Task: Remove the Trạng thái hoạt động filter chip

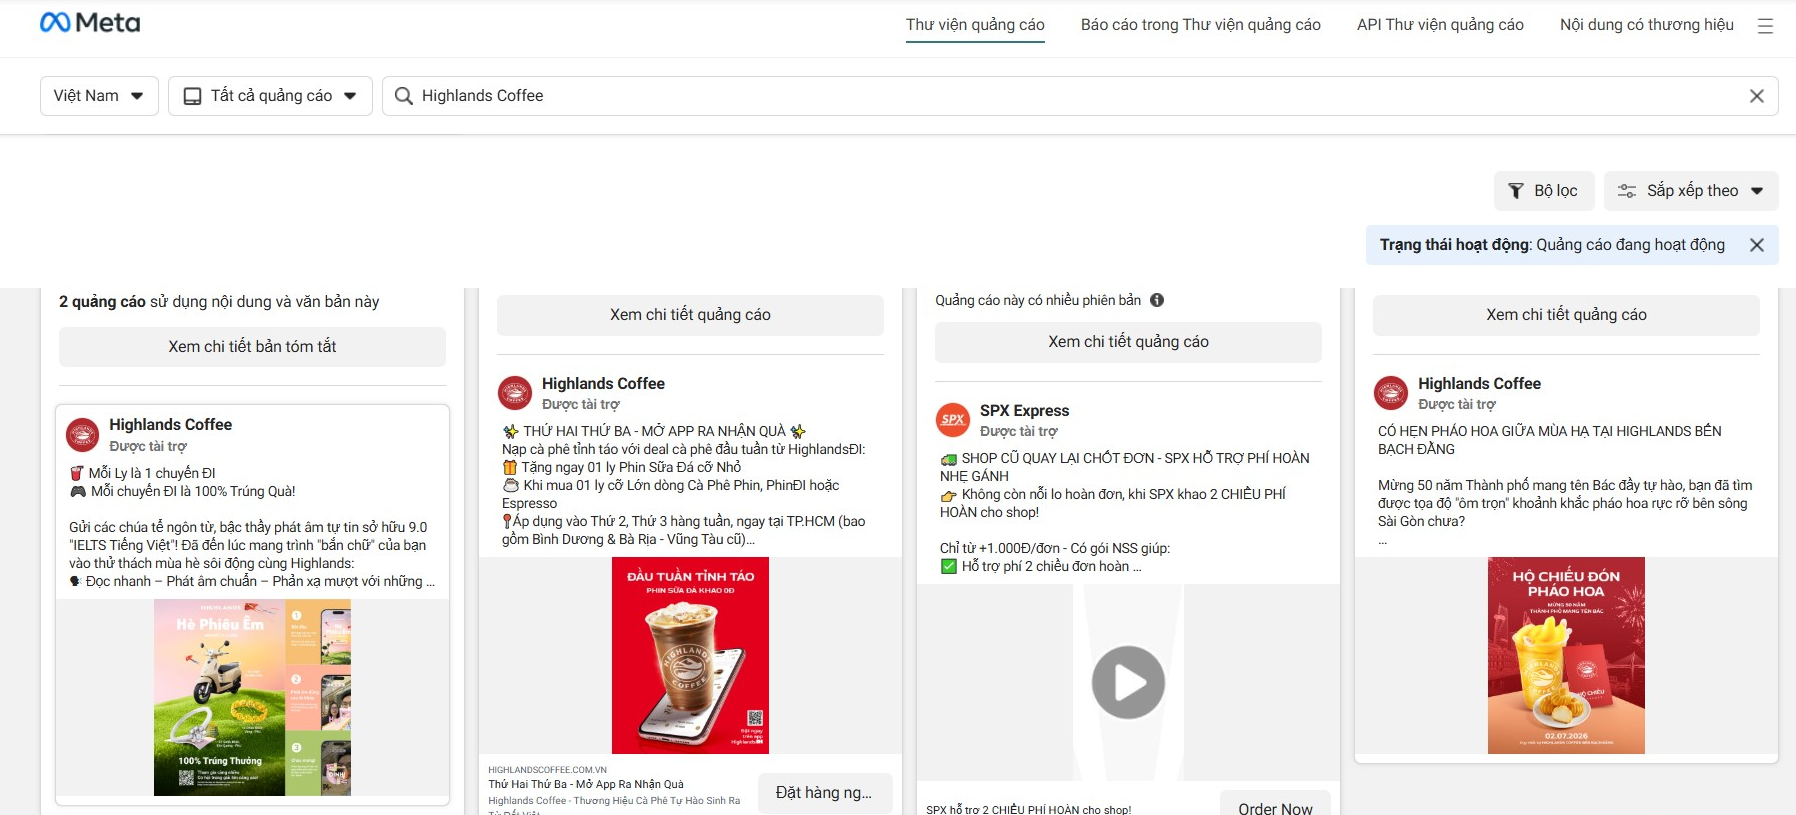Action: (x=1756, y=245)
